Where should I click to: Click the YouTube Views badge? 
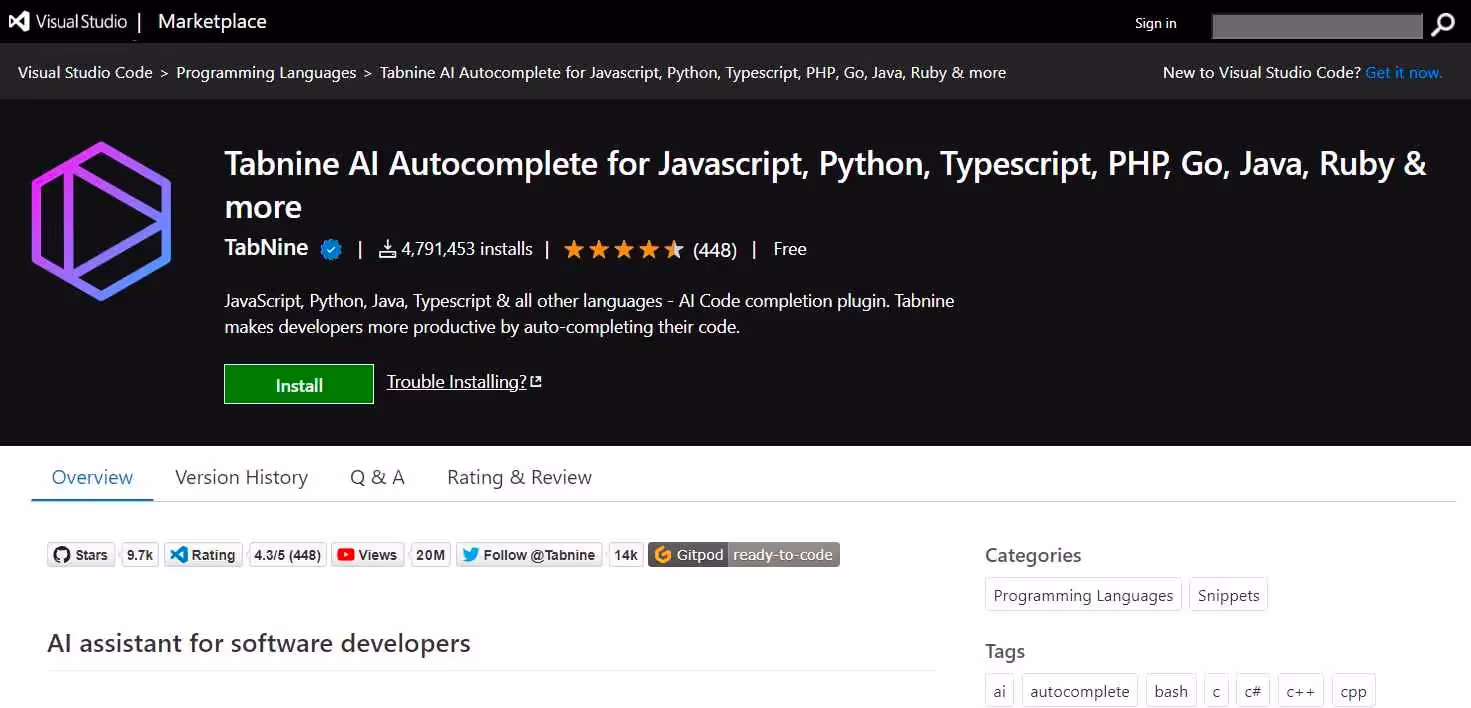[x=368, y=555]
